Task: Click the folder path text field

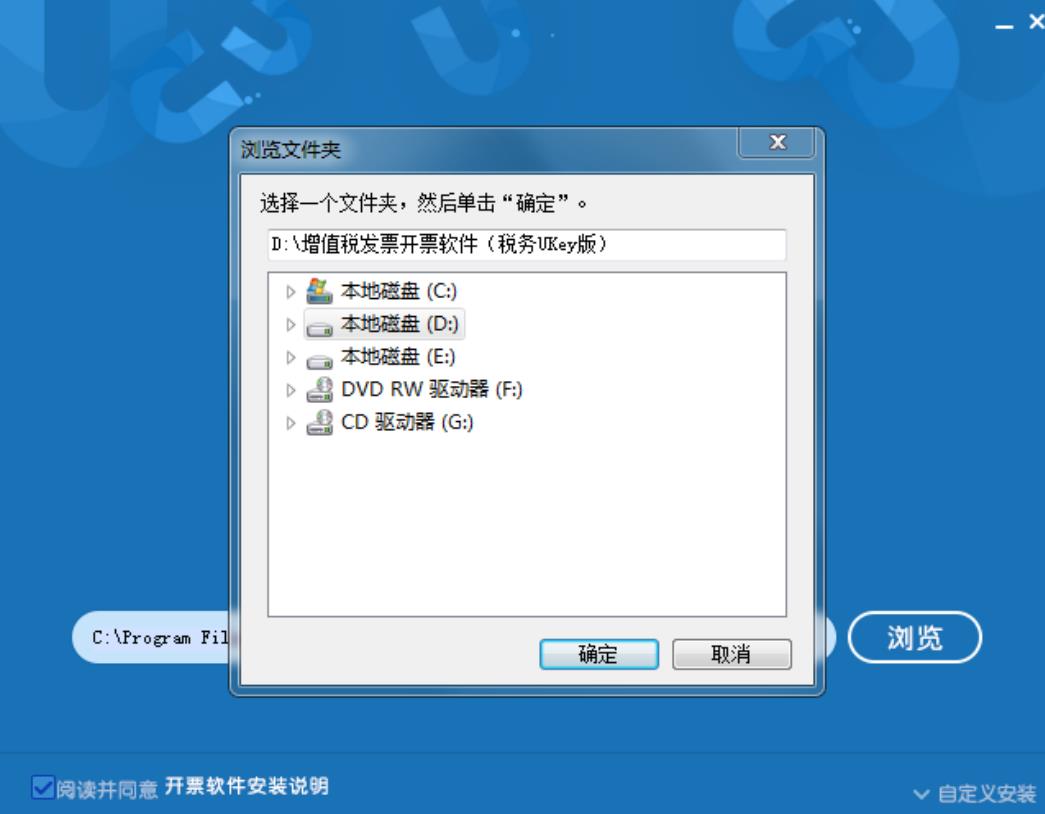Action: tap(526, 245)
